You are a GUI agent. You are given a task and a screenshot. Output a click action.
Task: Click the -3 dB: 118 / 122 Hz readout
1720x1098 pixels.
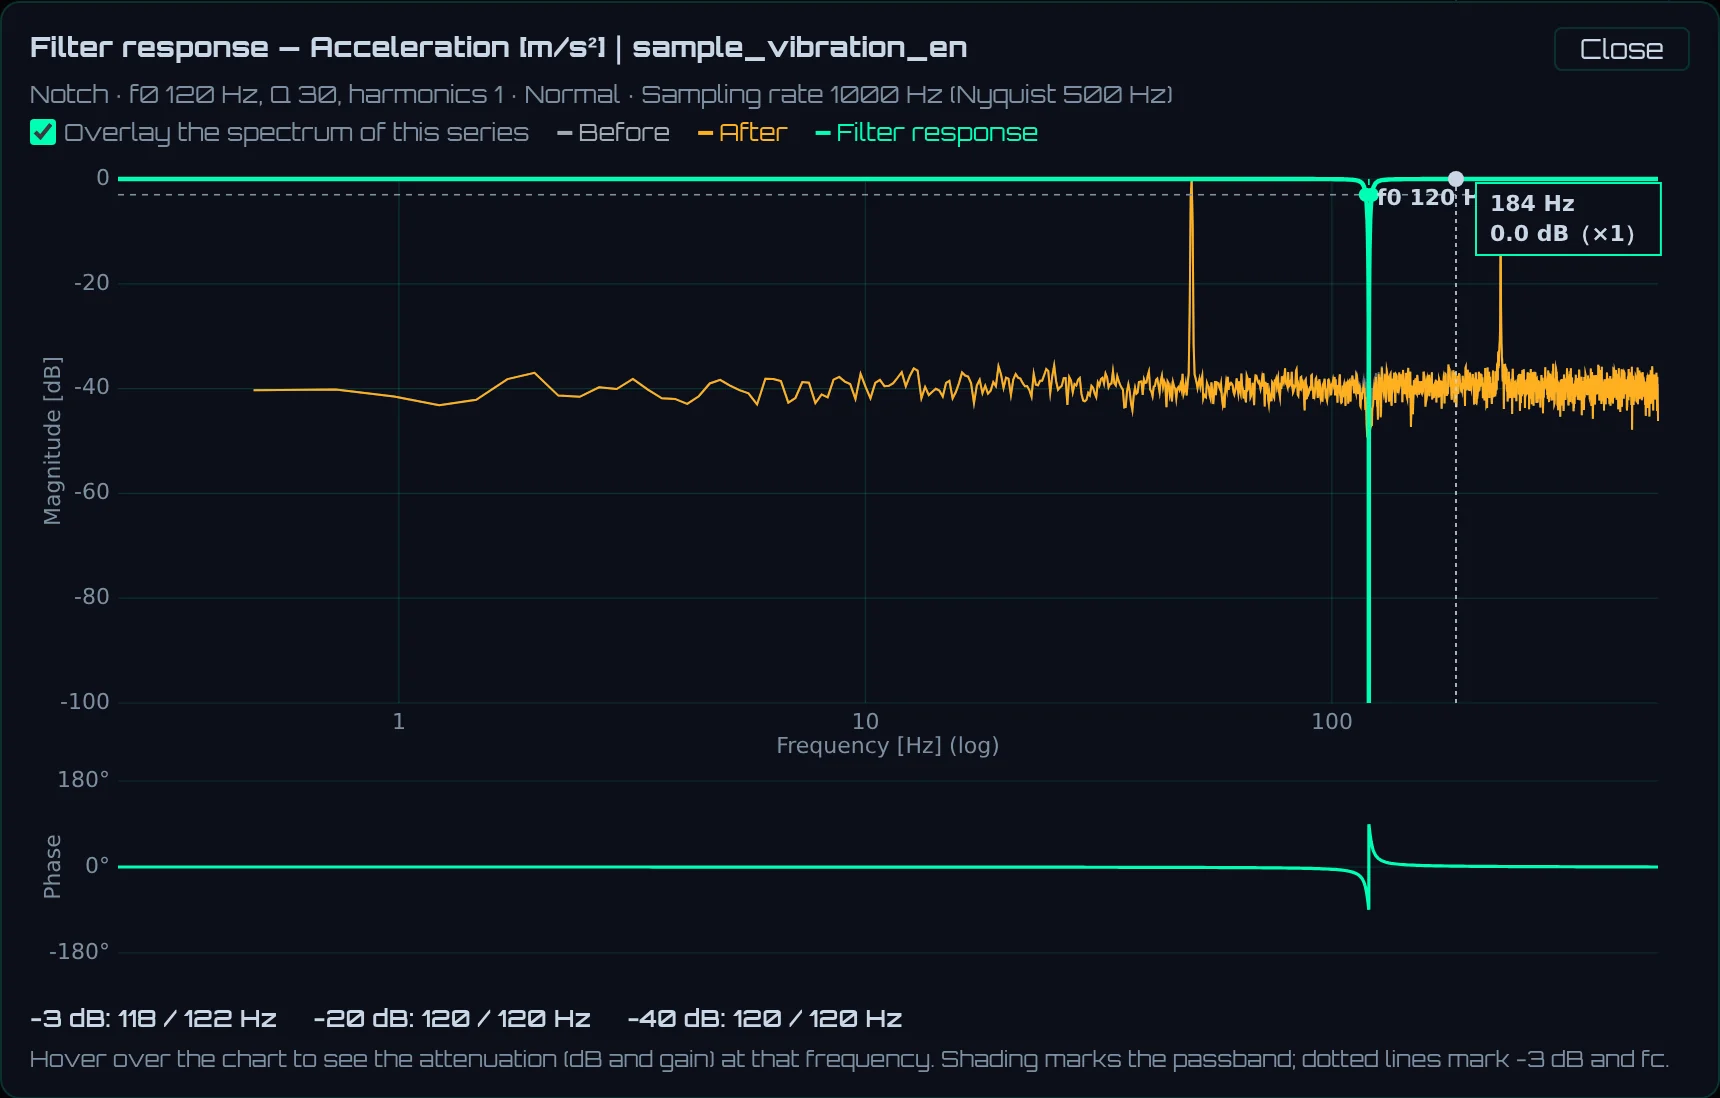[x=153, y=1019]
